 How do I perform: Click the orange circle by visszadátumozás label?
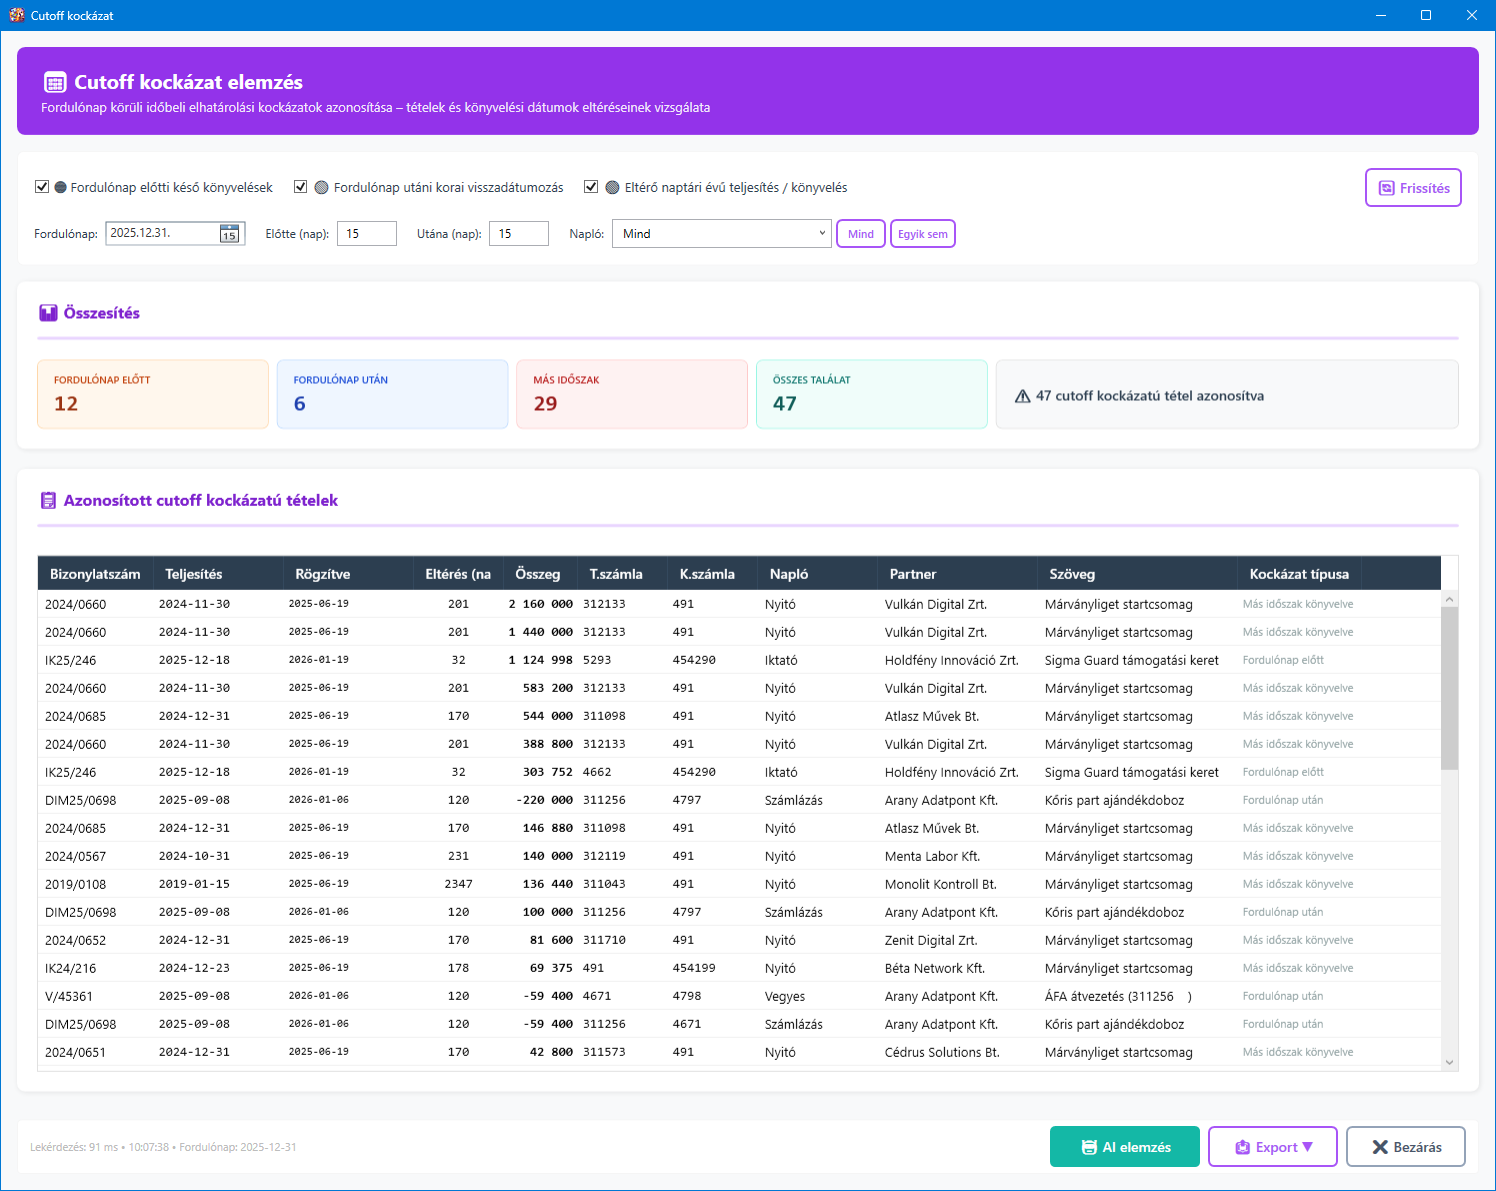(x=321, y=187)
